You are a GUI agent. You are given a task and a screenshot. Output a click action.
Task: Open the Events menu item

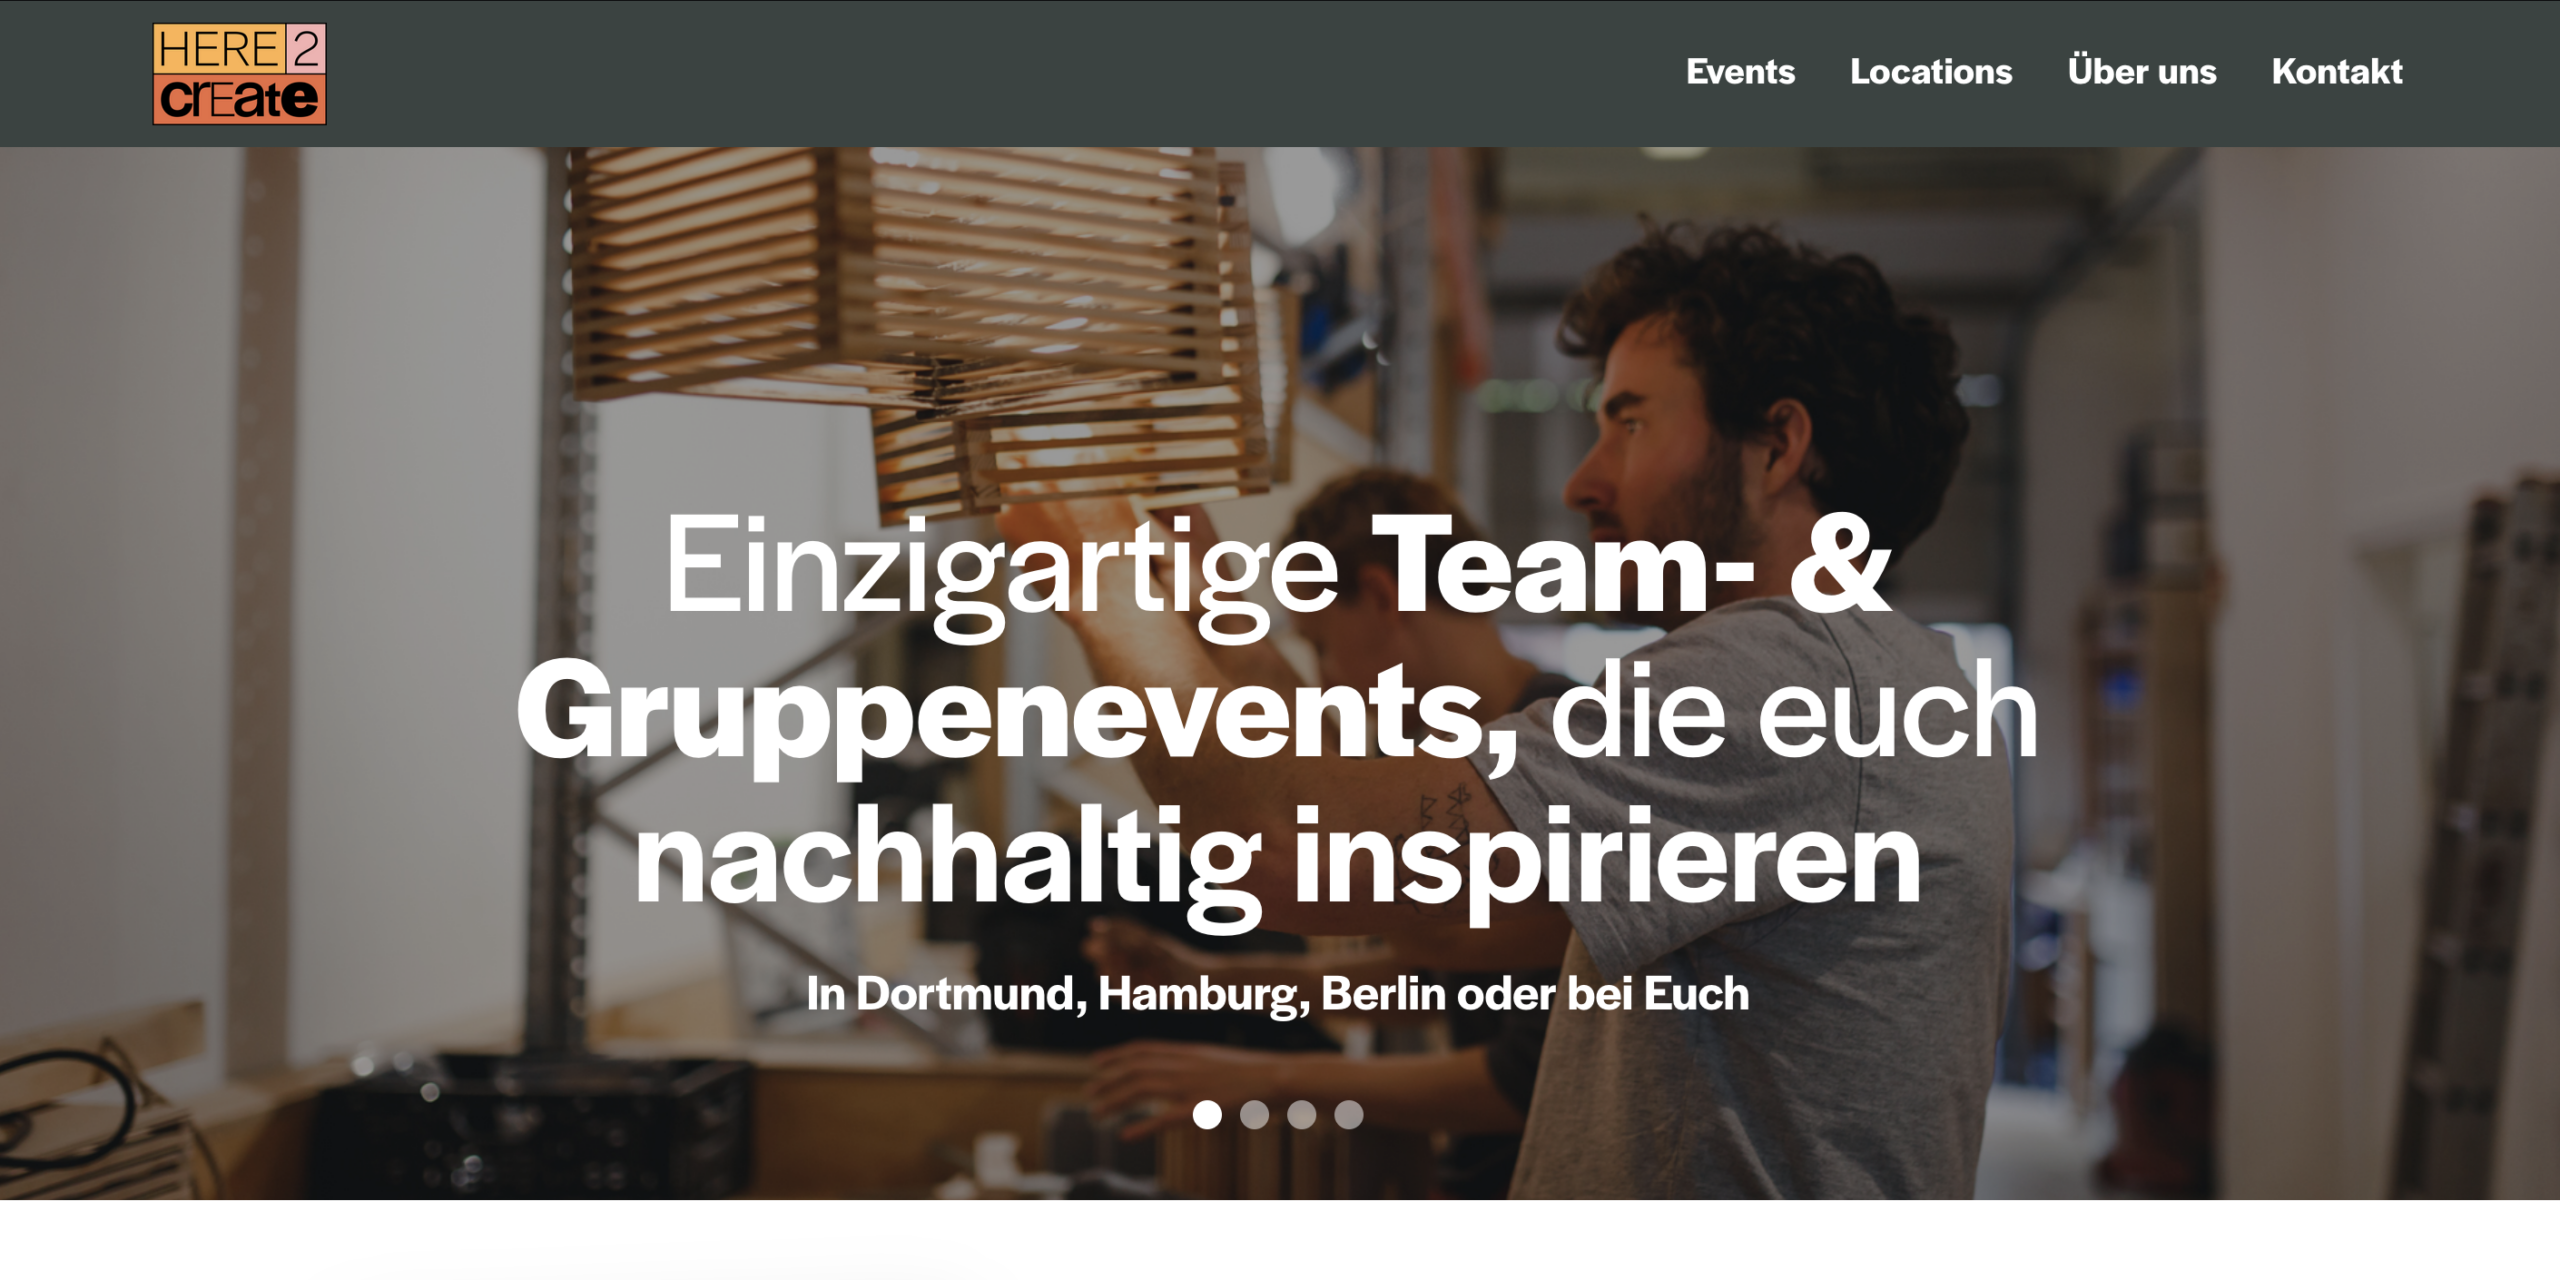coord(1740,72)
